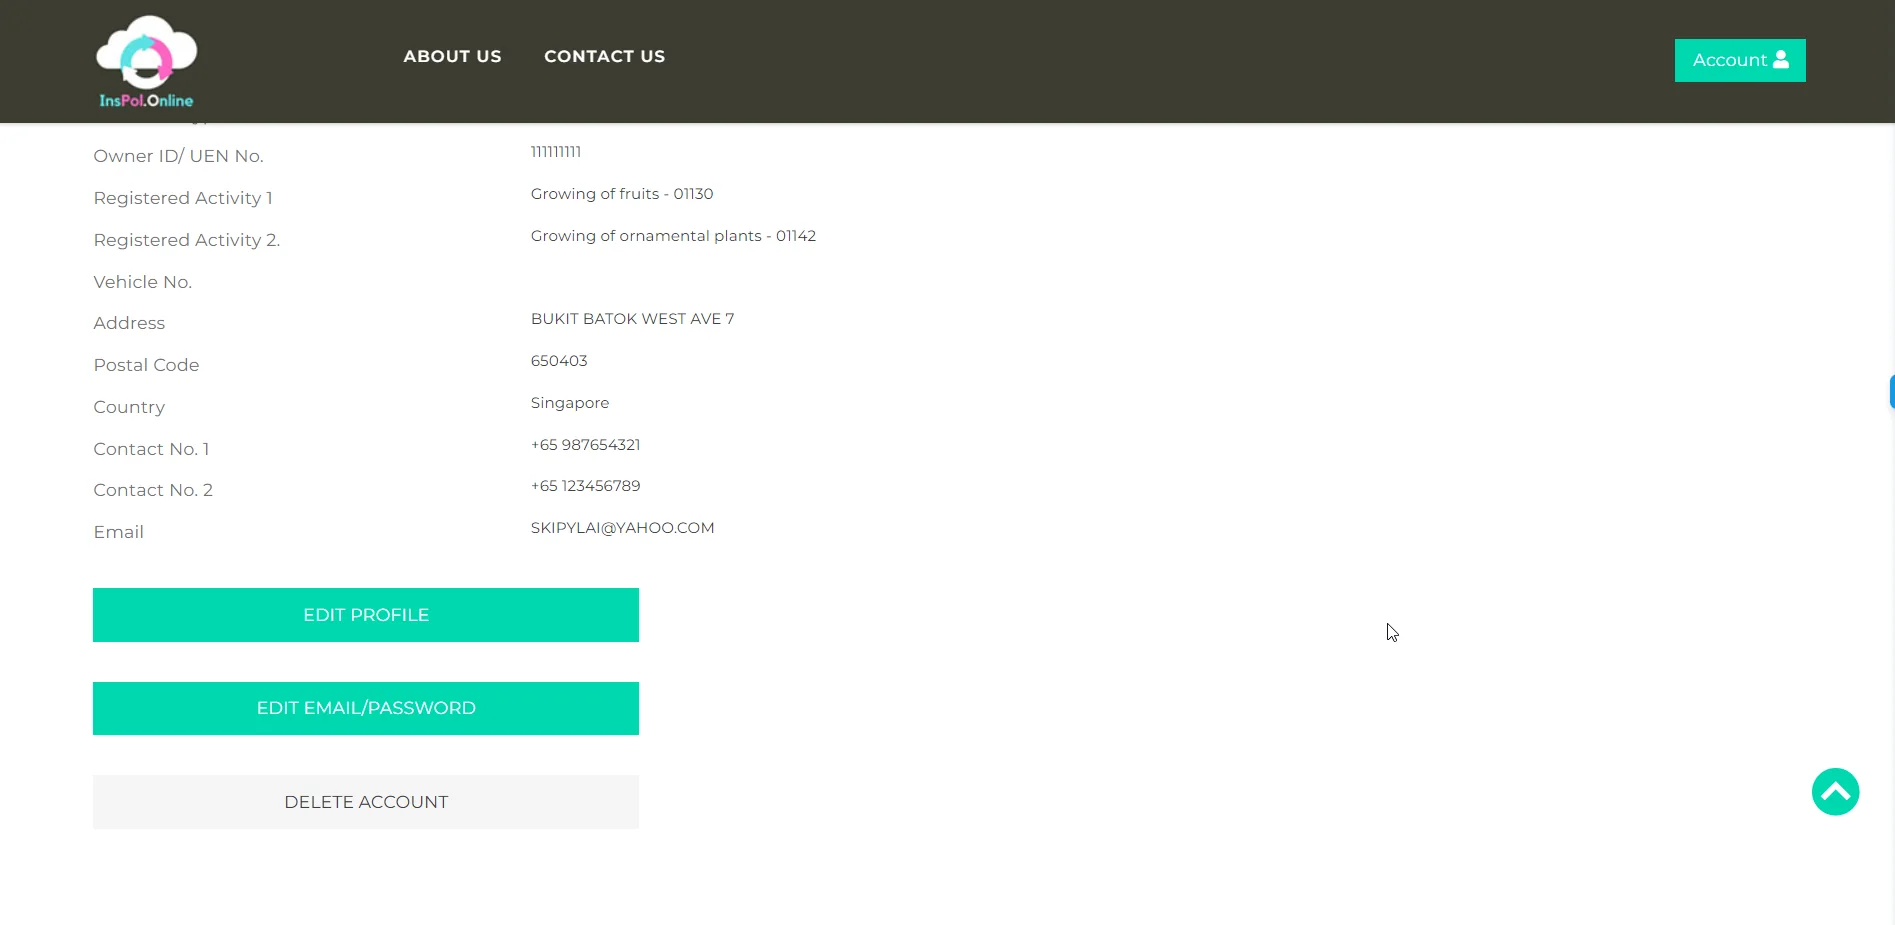Click the Registered Activity 1 label

coord(183,198)
